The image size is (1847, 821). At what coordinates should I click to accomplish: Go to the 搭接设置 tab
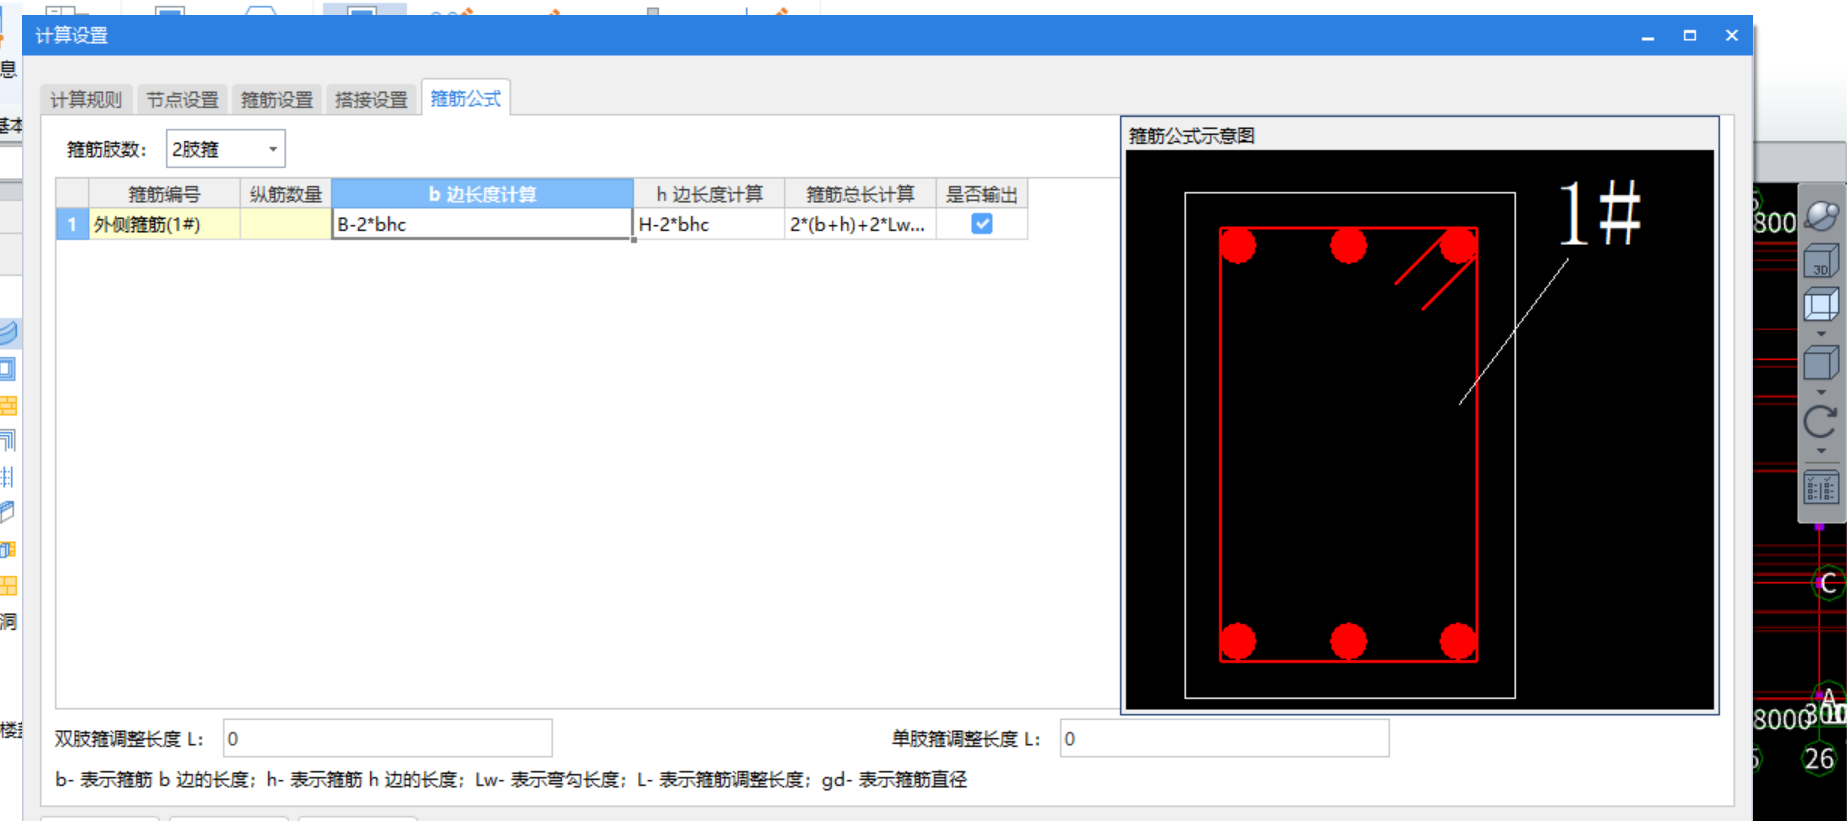(371, 99)
